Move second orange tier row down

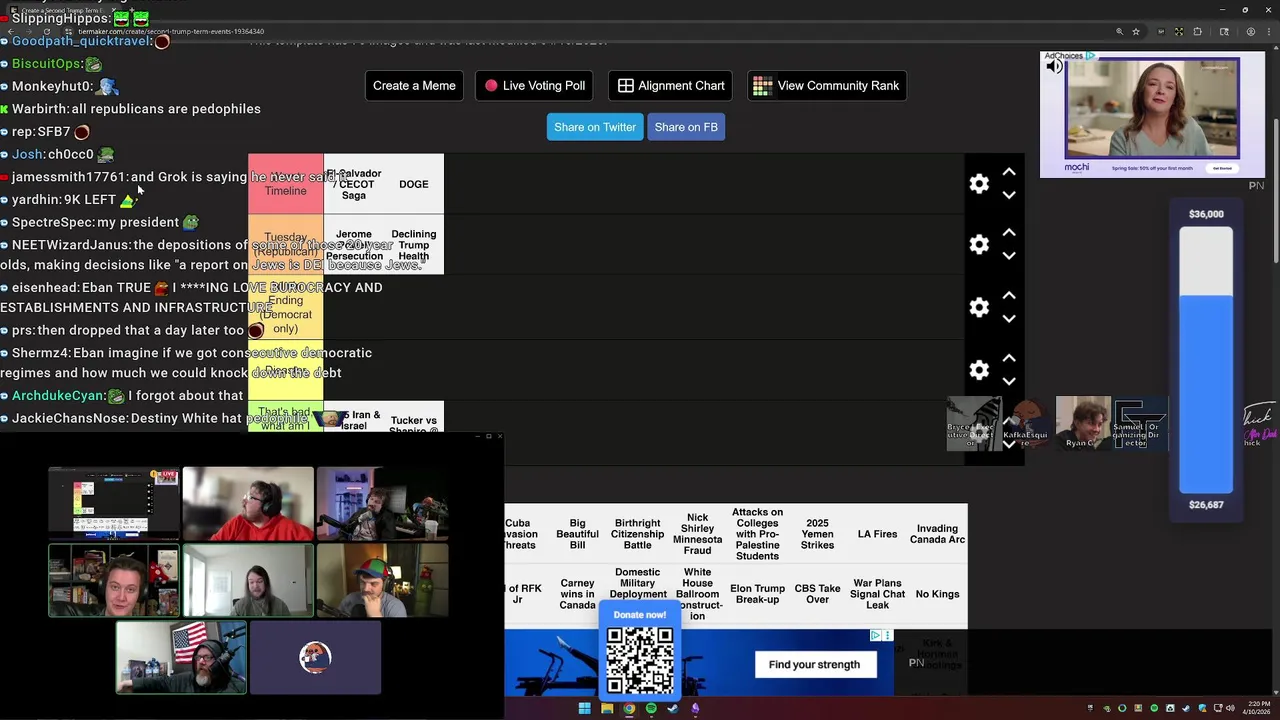pyautogui.click(x=1009, y=256)
